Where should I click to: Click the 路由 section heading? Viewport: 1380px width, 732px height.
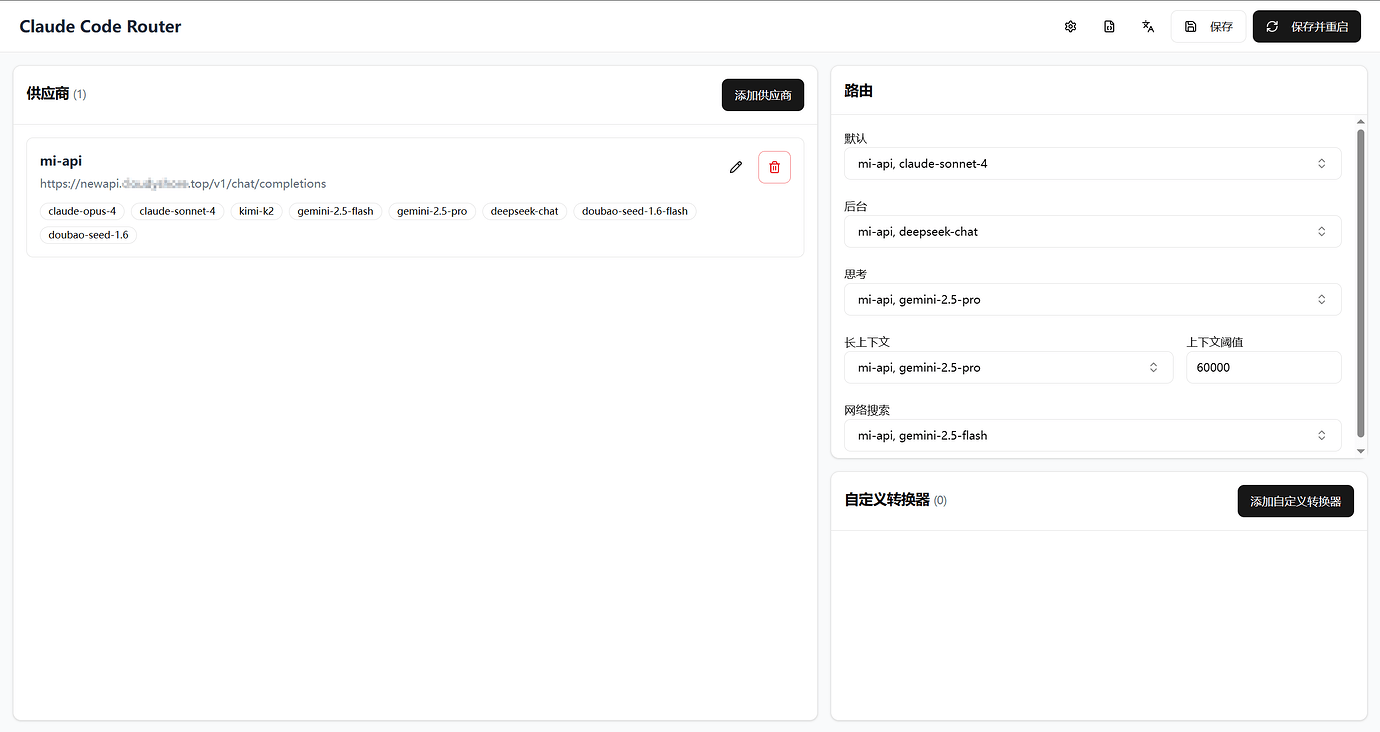pos(859,91)
